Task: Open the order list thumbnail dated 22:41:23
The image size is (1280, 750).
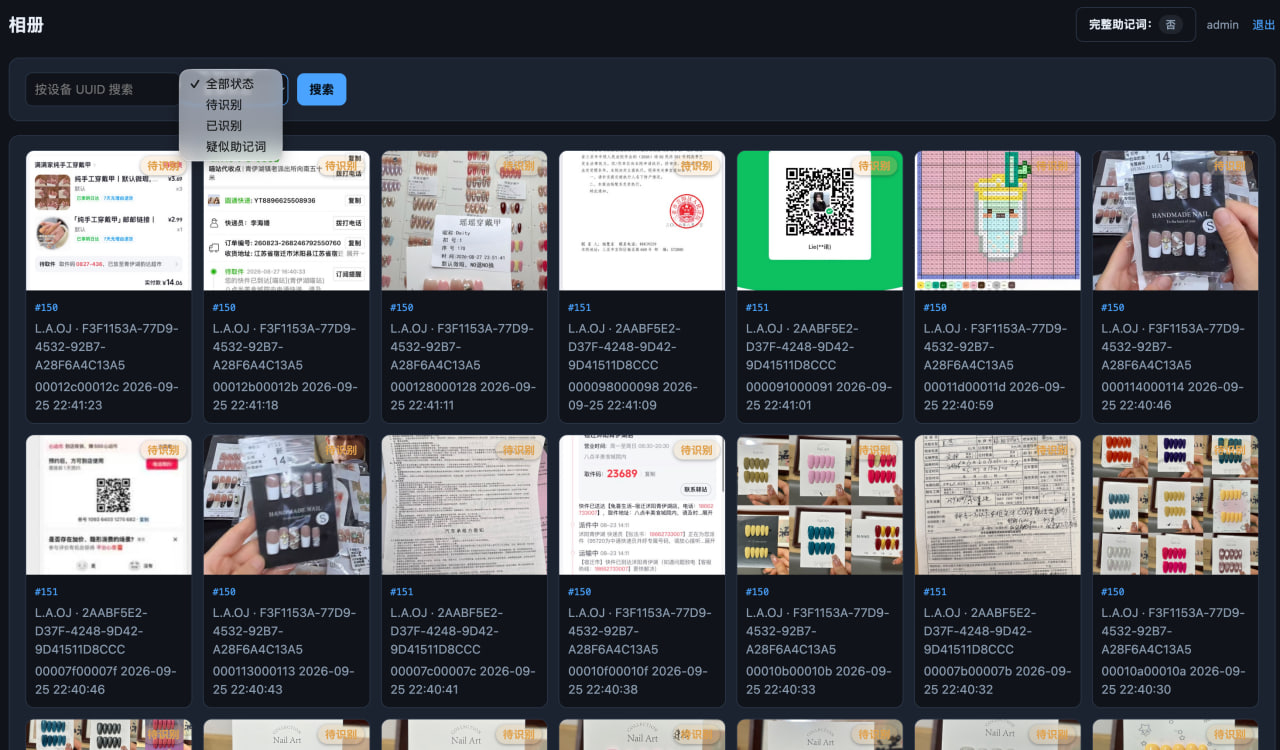Action: click(x=108, y=220)
